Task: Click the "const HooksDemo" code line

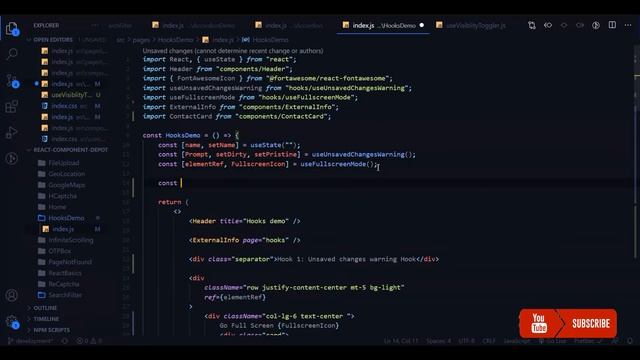Action: pos(191,136)
